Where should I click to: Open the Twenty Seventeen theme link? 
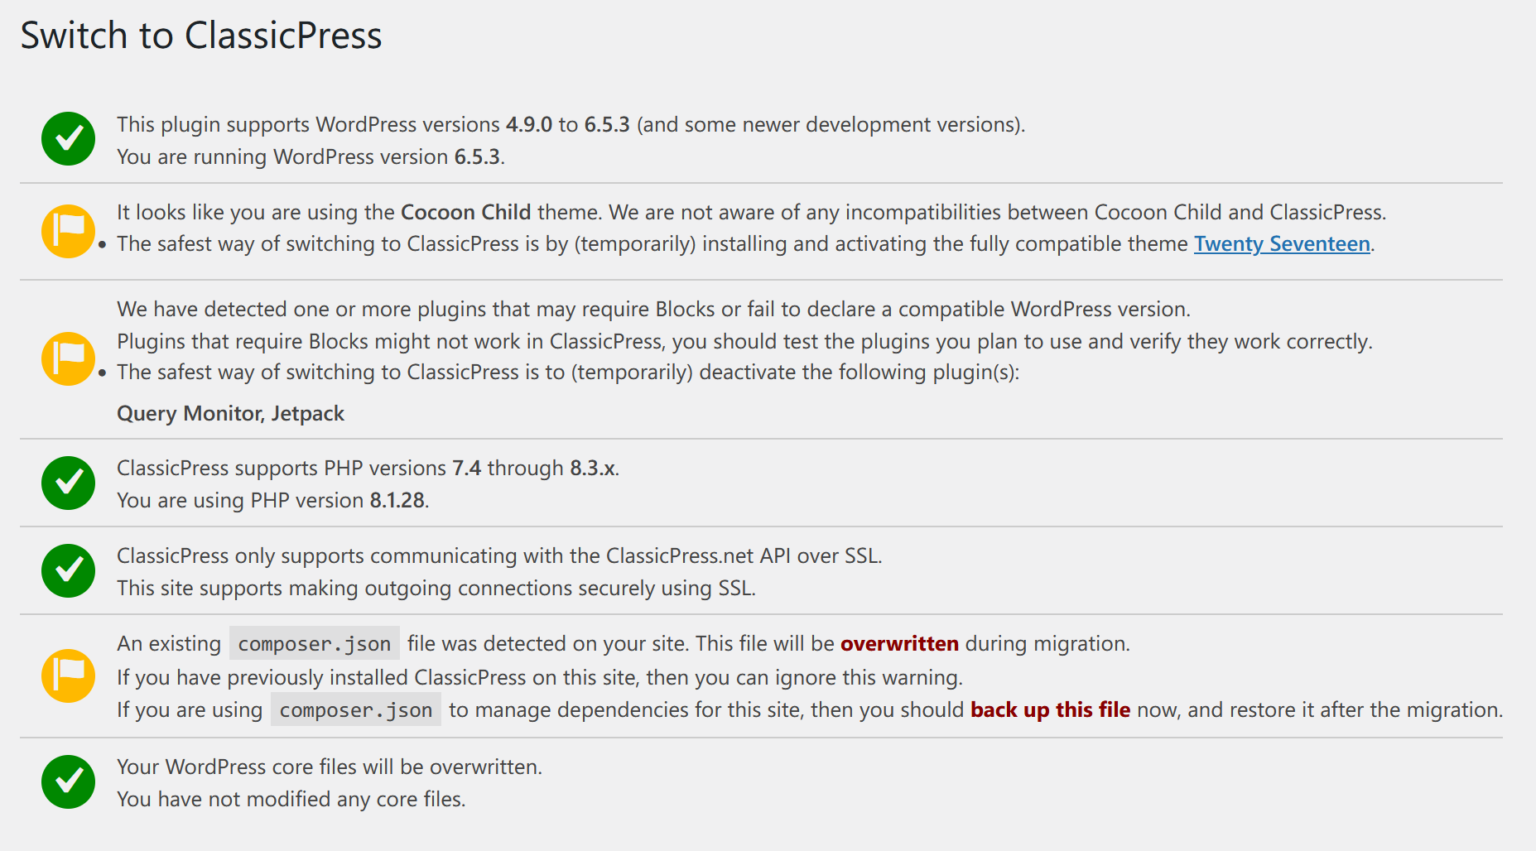point(1281,244)
